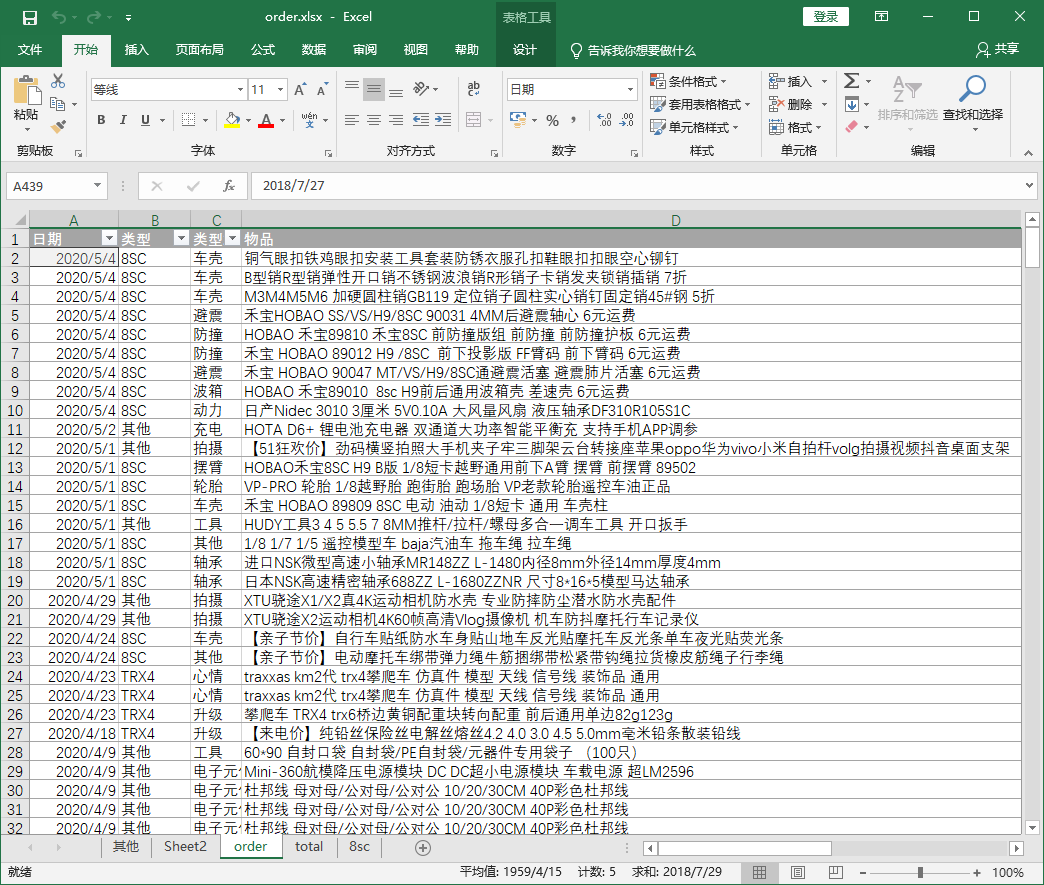The image size is (1044, 885).
Task: Switch to the 公式 ribbon tab
Action: tap(263, 50)
